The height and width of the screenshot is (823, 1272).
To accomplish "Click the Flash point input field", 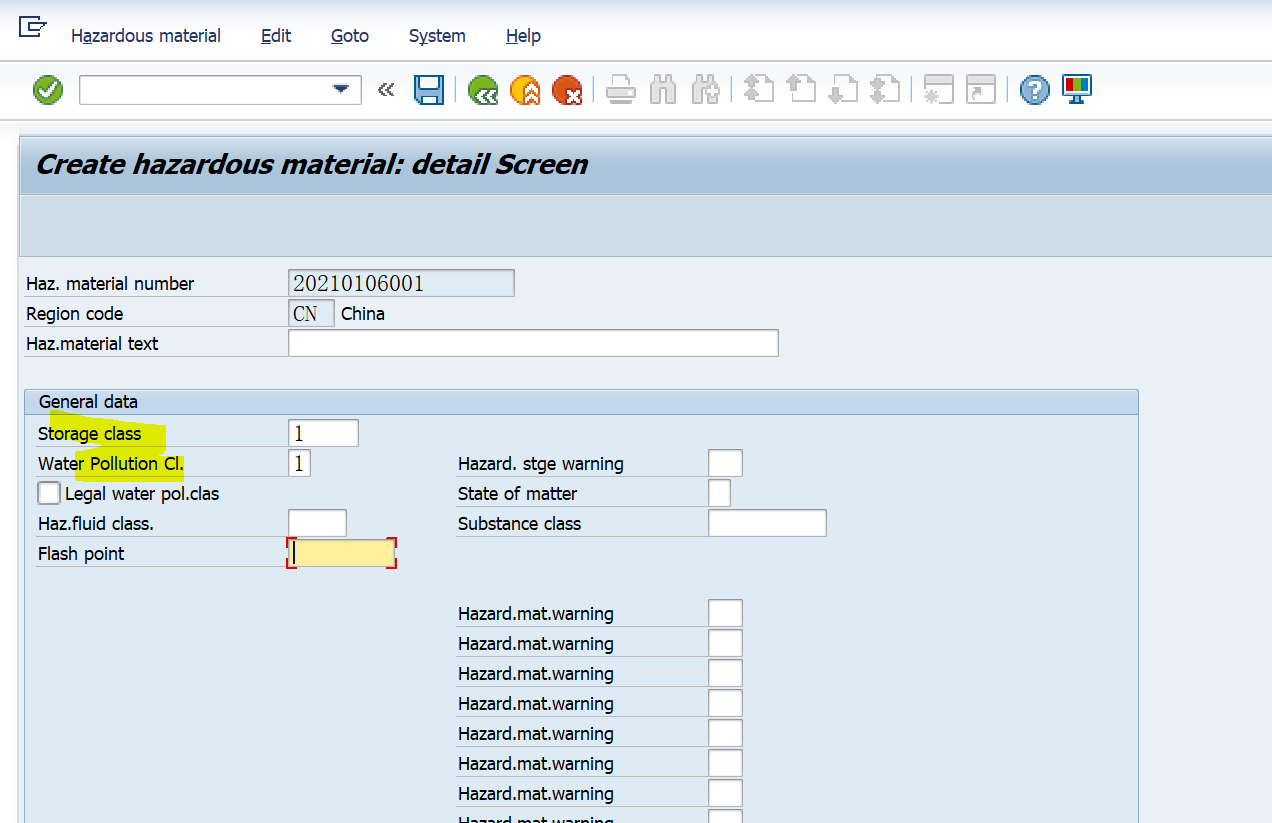I will 341,553.
